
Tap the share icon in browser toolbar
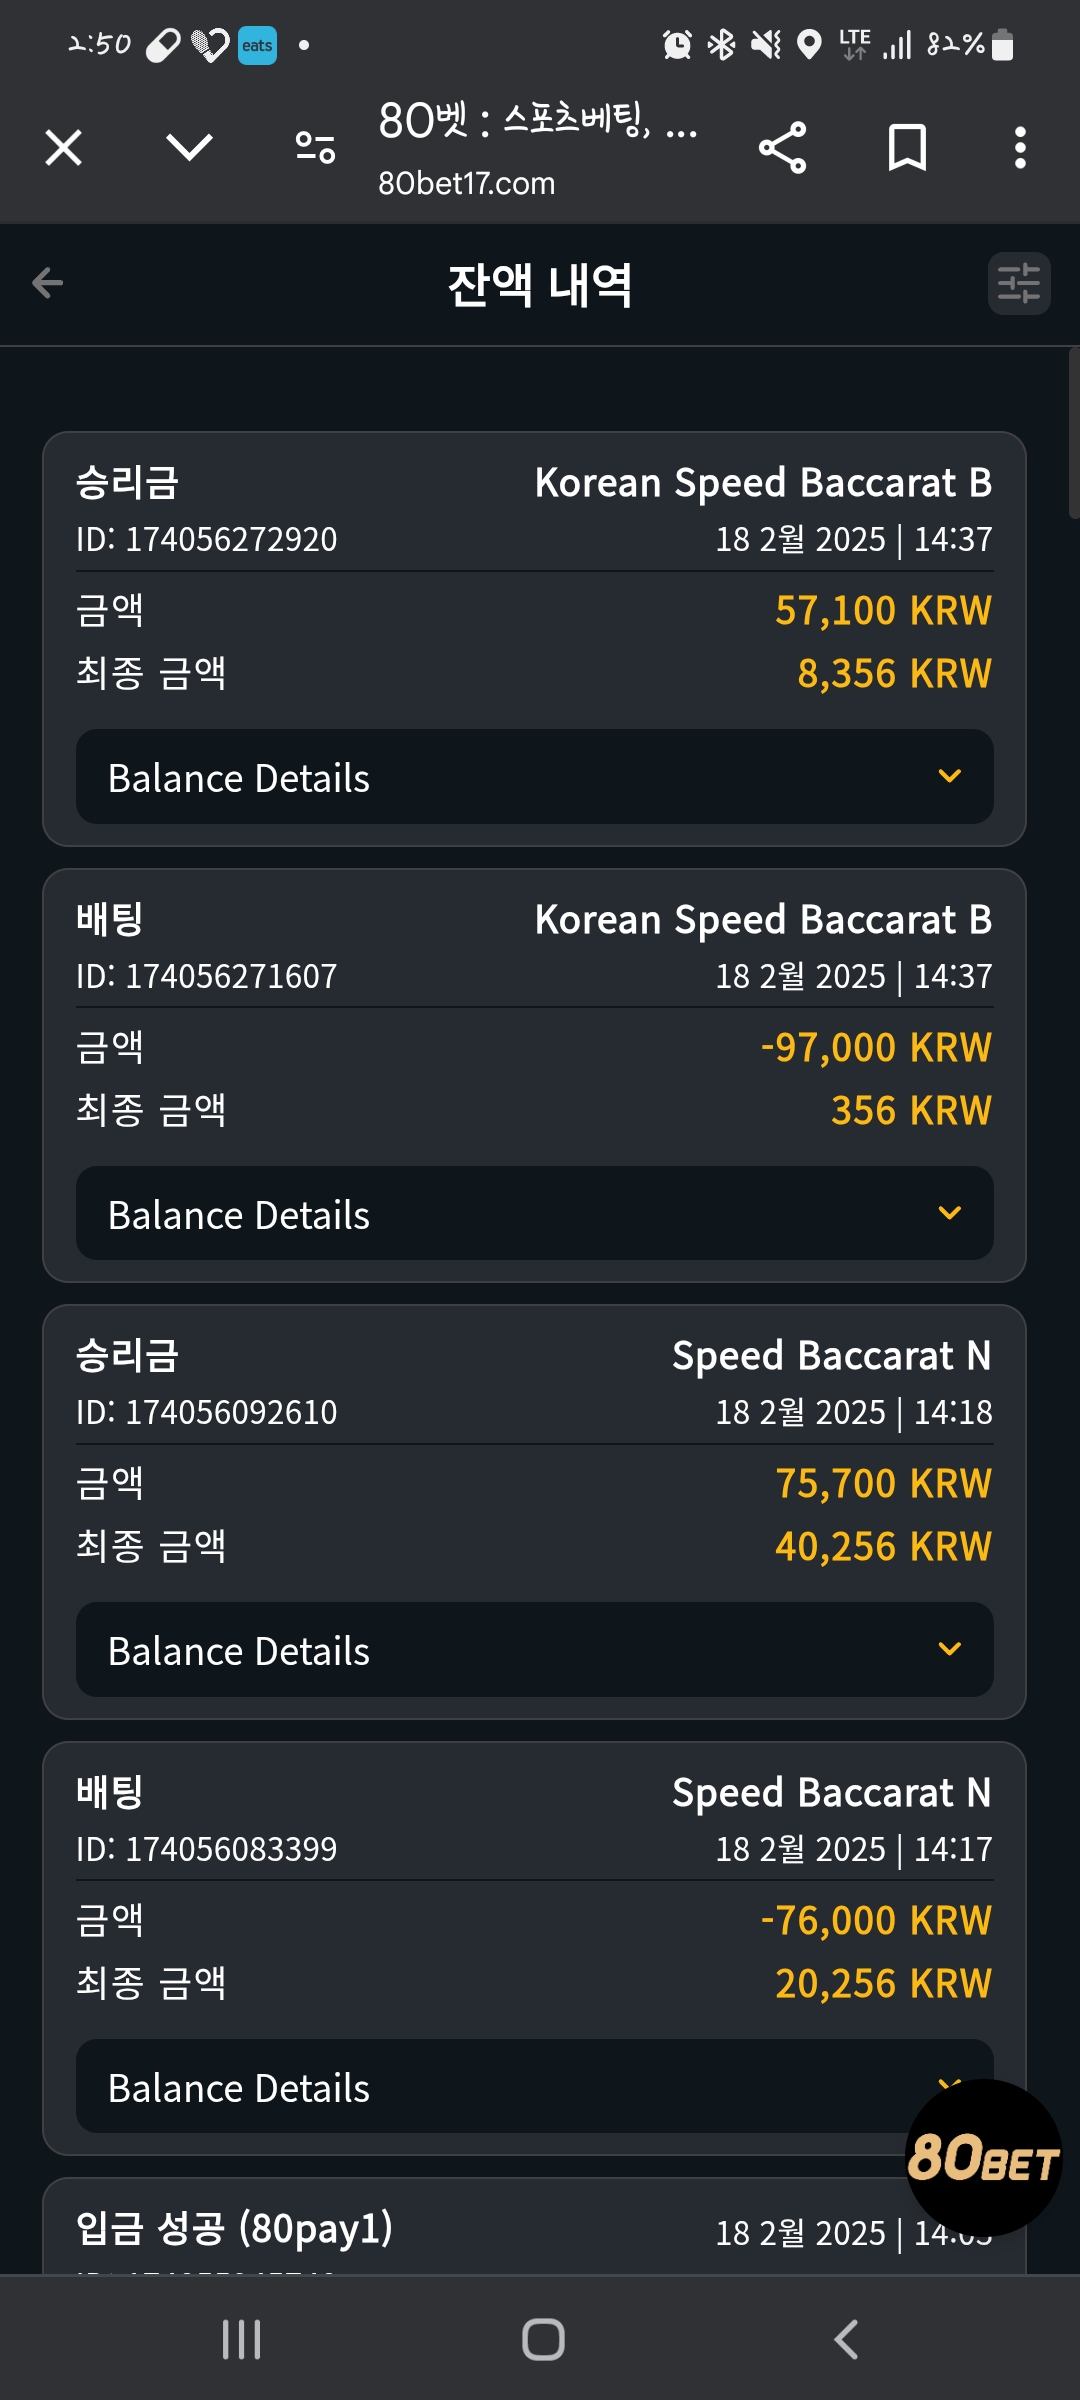click(x=782, y=148)
